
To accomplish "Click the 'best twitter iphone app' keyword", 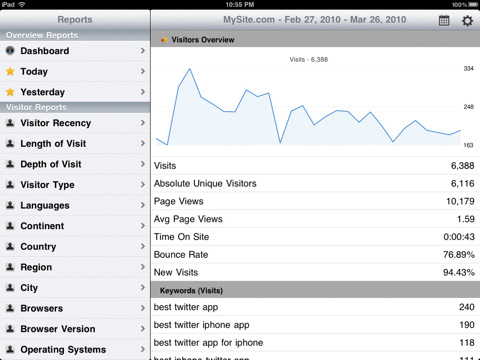I will pyautogui.click(x=316, y=325).
